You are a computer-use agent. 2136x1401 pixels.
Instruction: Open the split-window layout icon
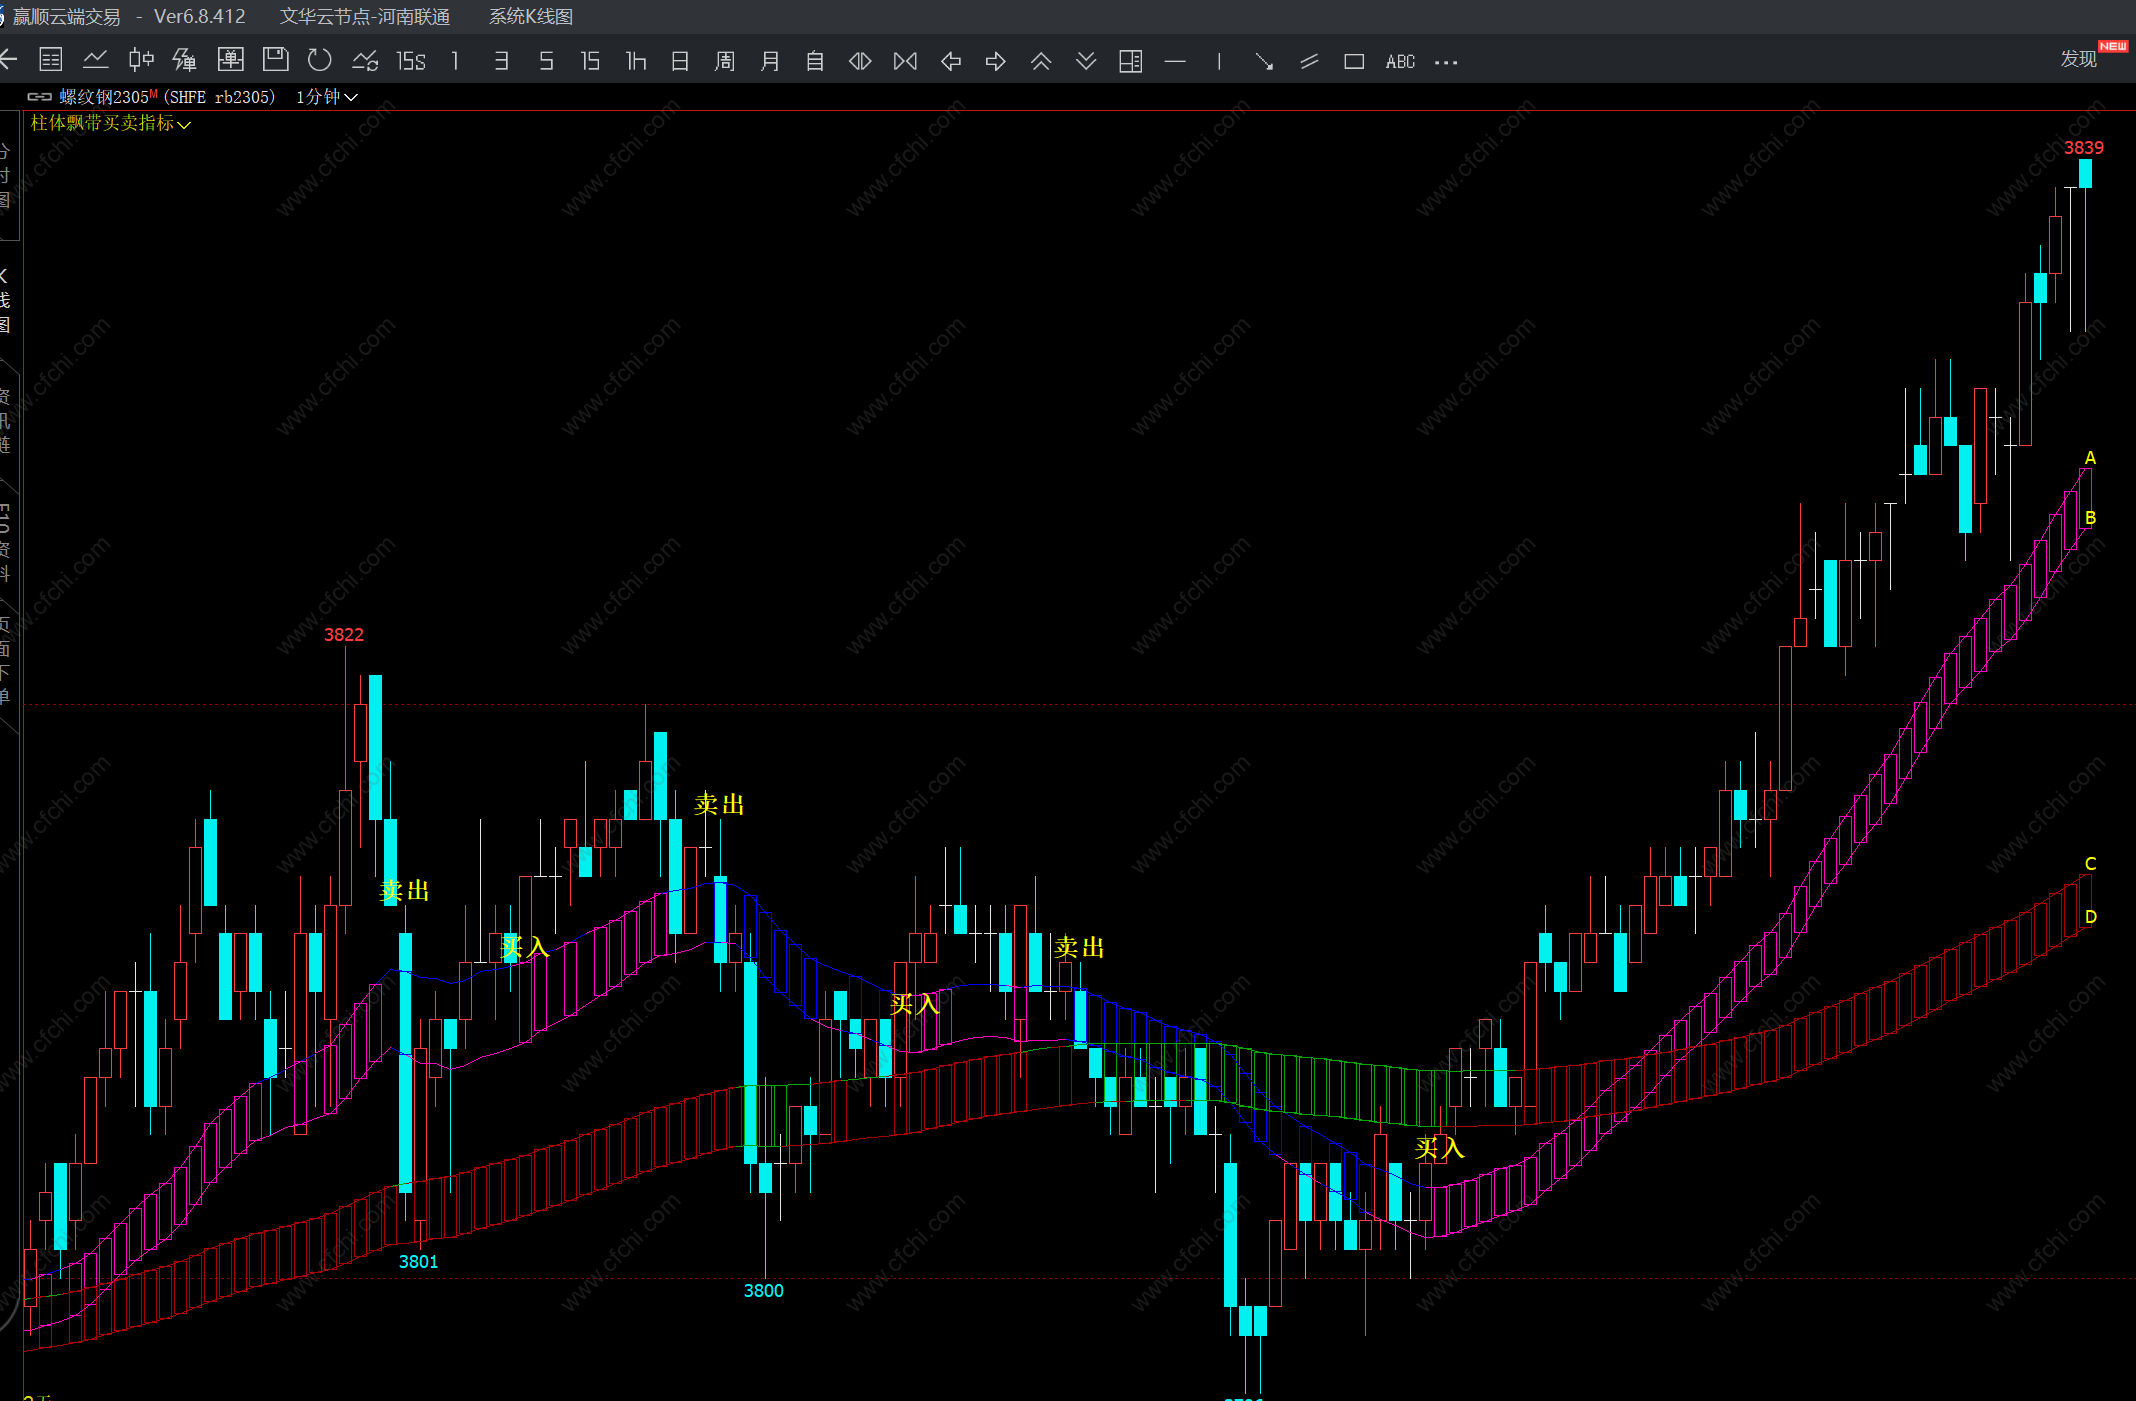(x=1130, y=62)
